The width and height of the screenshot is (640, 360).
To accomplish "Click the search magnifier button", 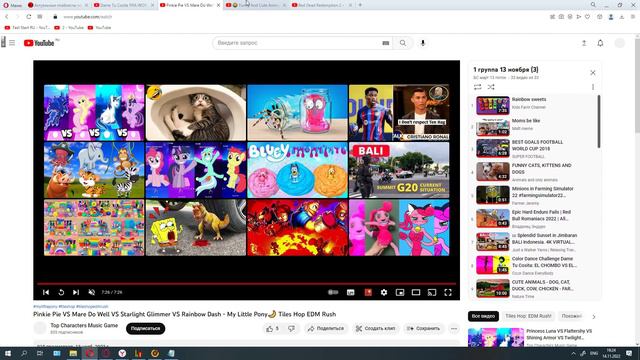I will point(403,43).
